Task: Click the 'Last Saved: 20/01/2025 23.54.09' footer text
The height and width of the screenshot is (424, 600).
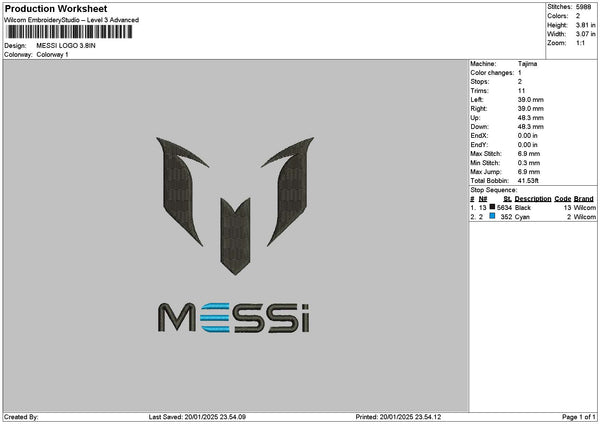Action: point(197,417)
